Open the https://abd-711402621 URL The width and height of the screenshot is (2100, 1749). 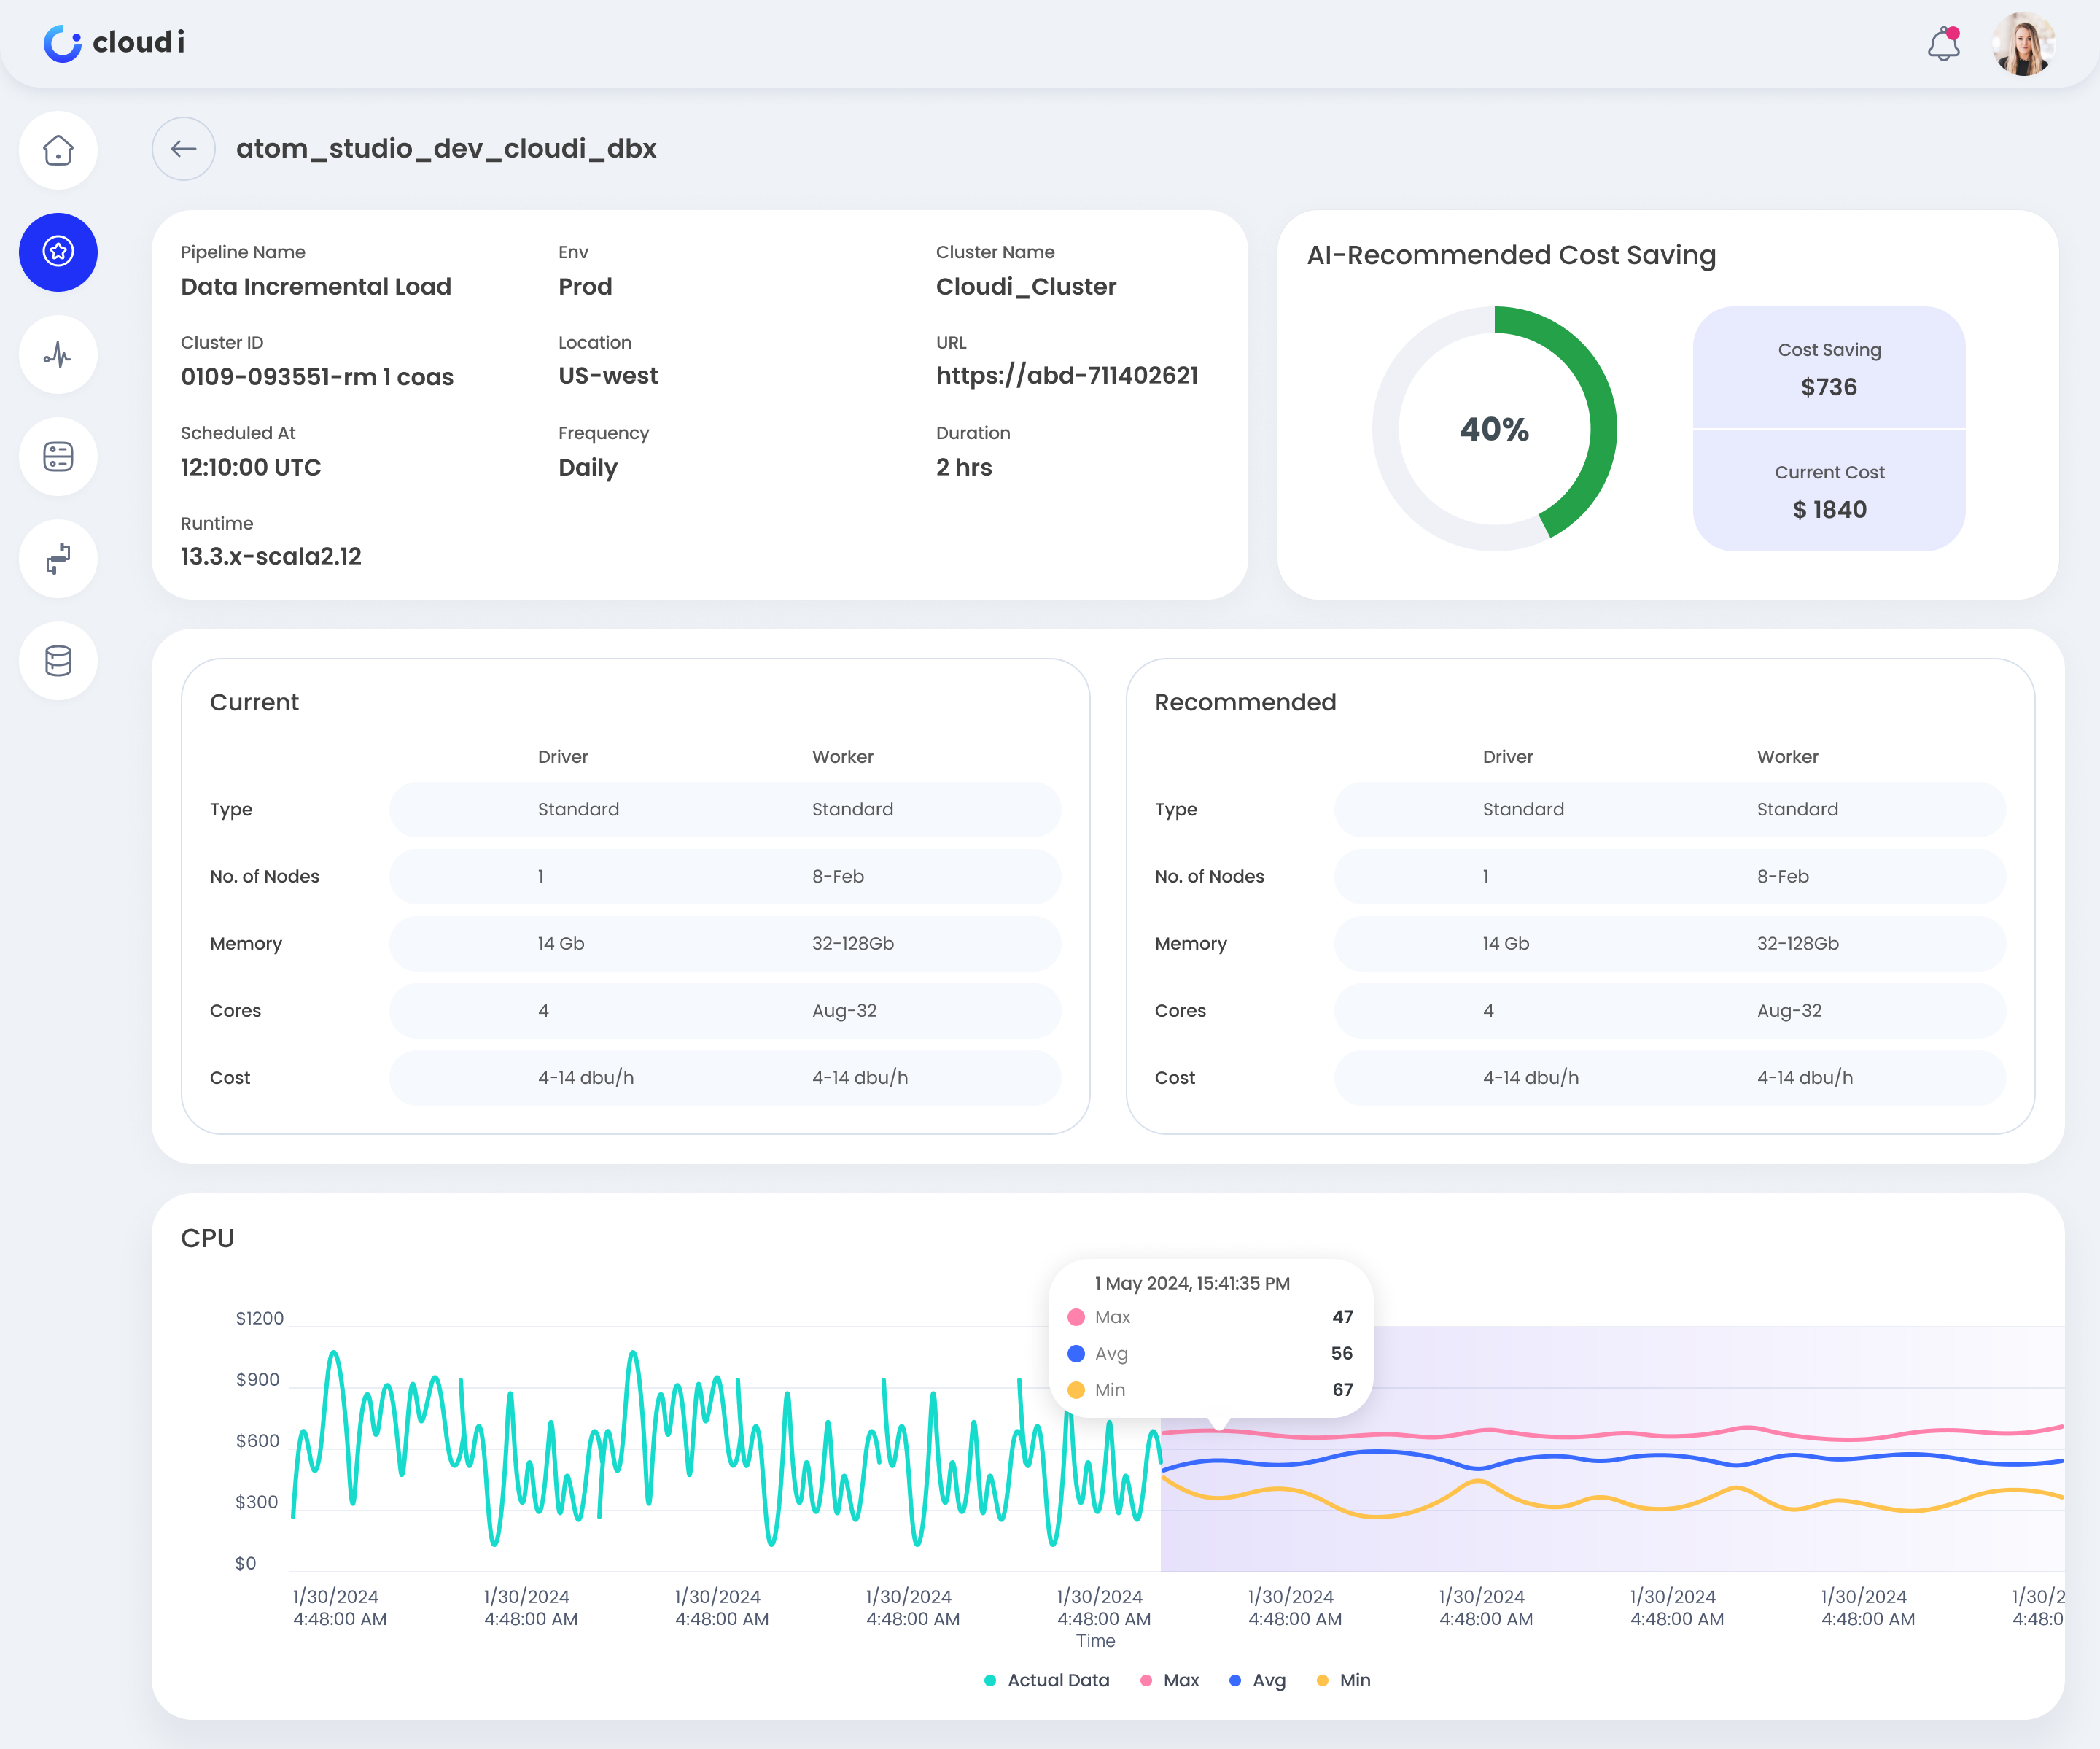click(x=1066, y=376)
